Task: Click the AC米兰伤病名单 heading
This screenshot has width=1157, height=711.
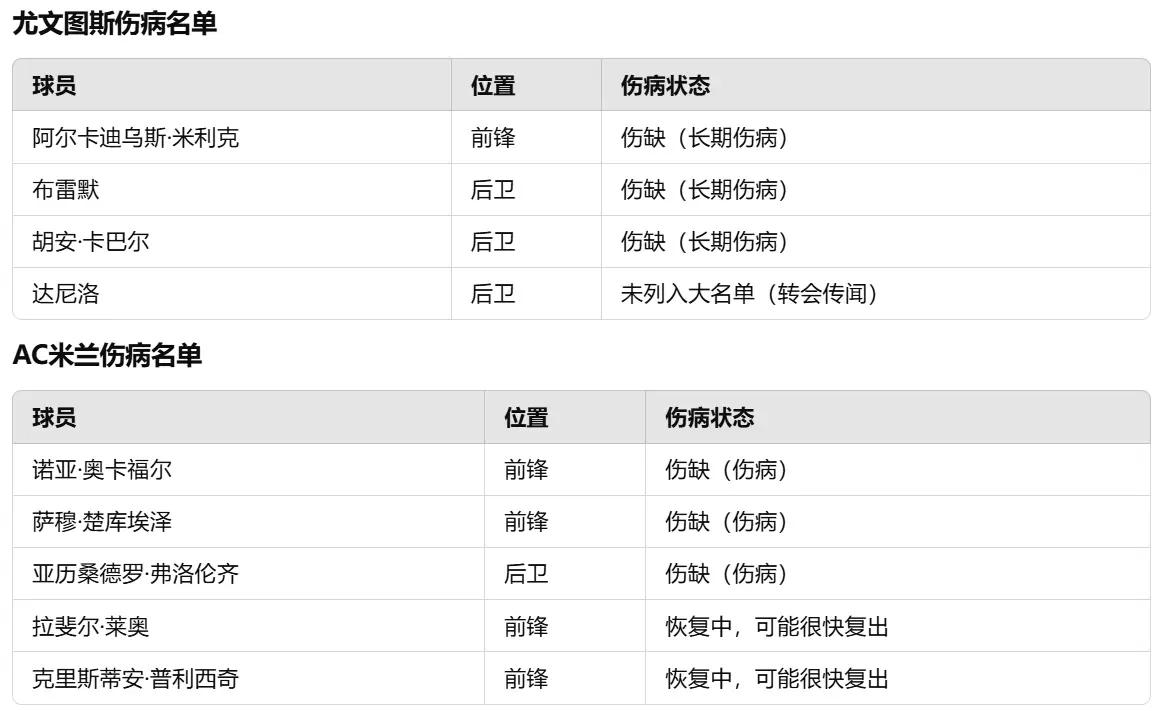Action: tap(107, 356)
